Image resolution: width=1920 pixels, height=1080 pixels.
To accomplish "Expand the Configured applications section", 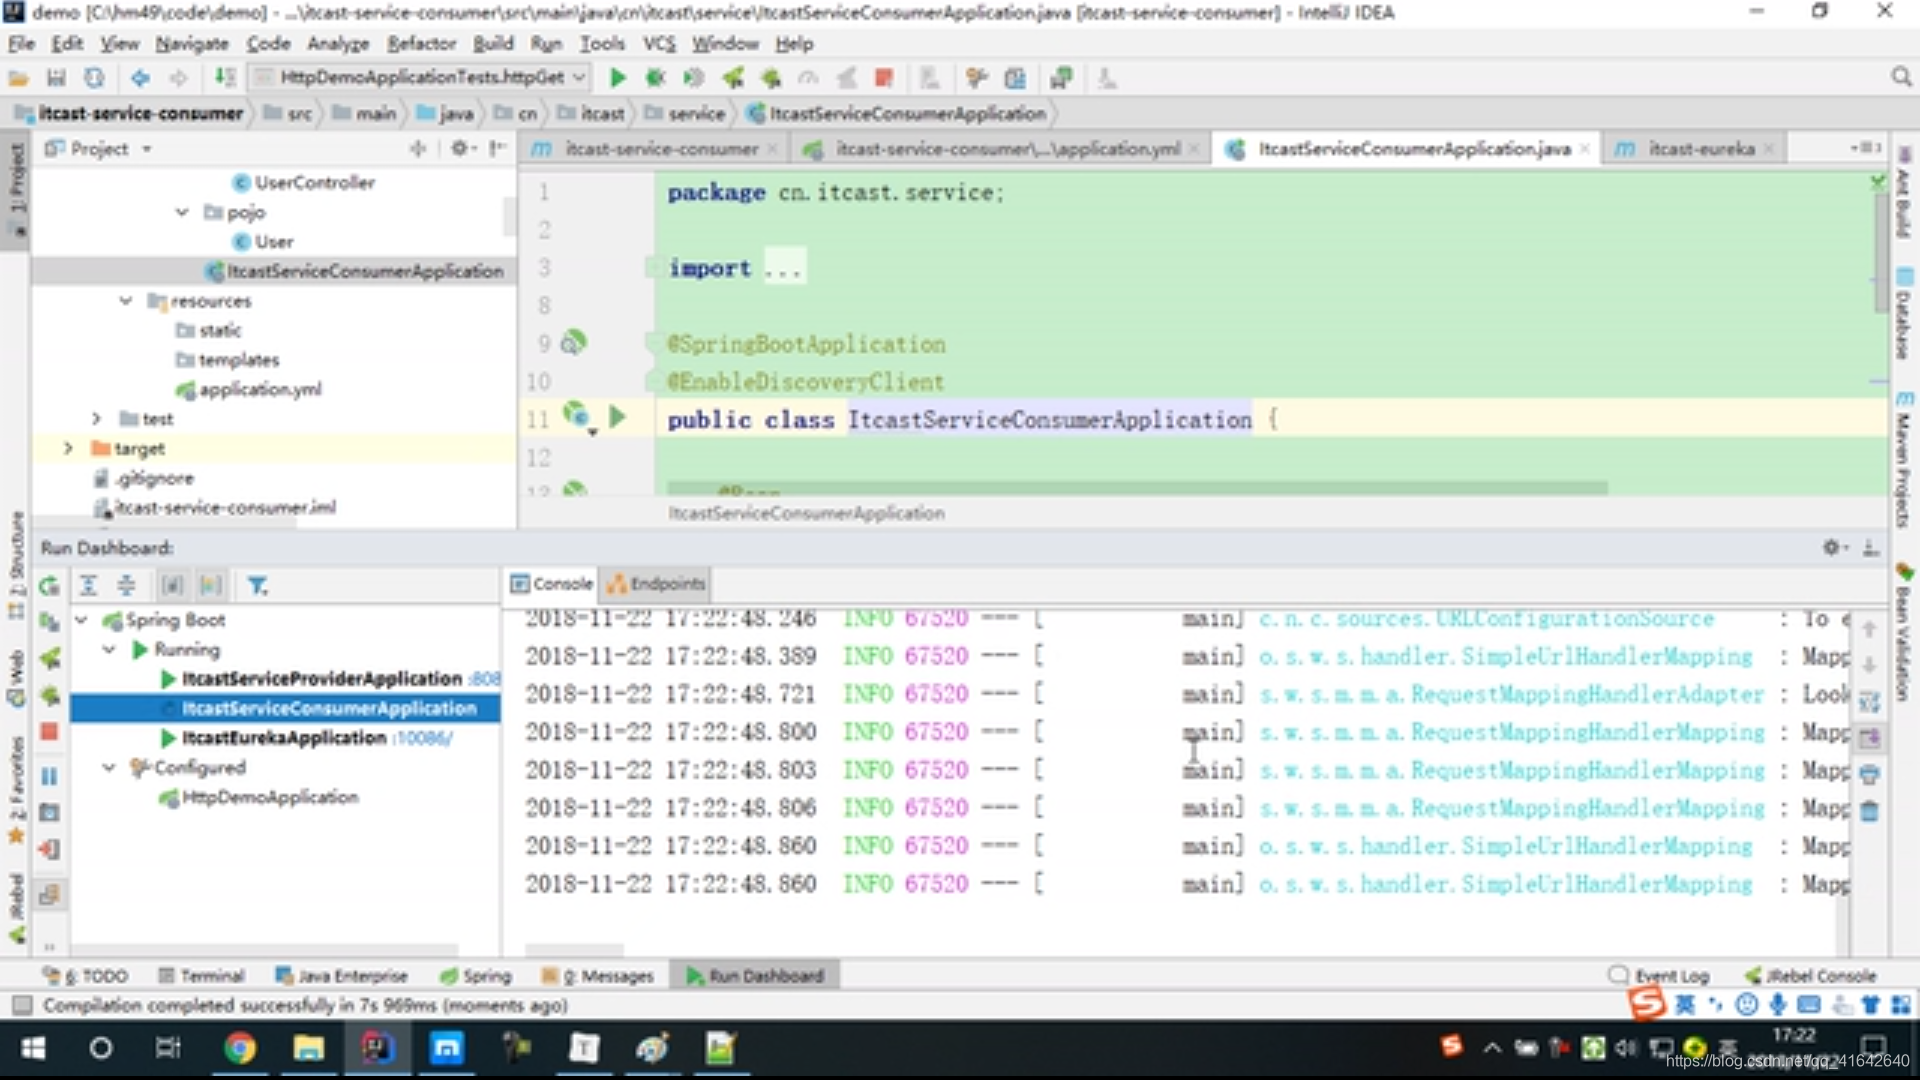I will pos(111,766).
